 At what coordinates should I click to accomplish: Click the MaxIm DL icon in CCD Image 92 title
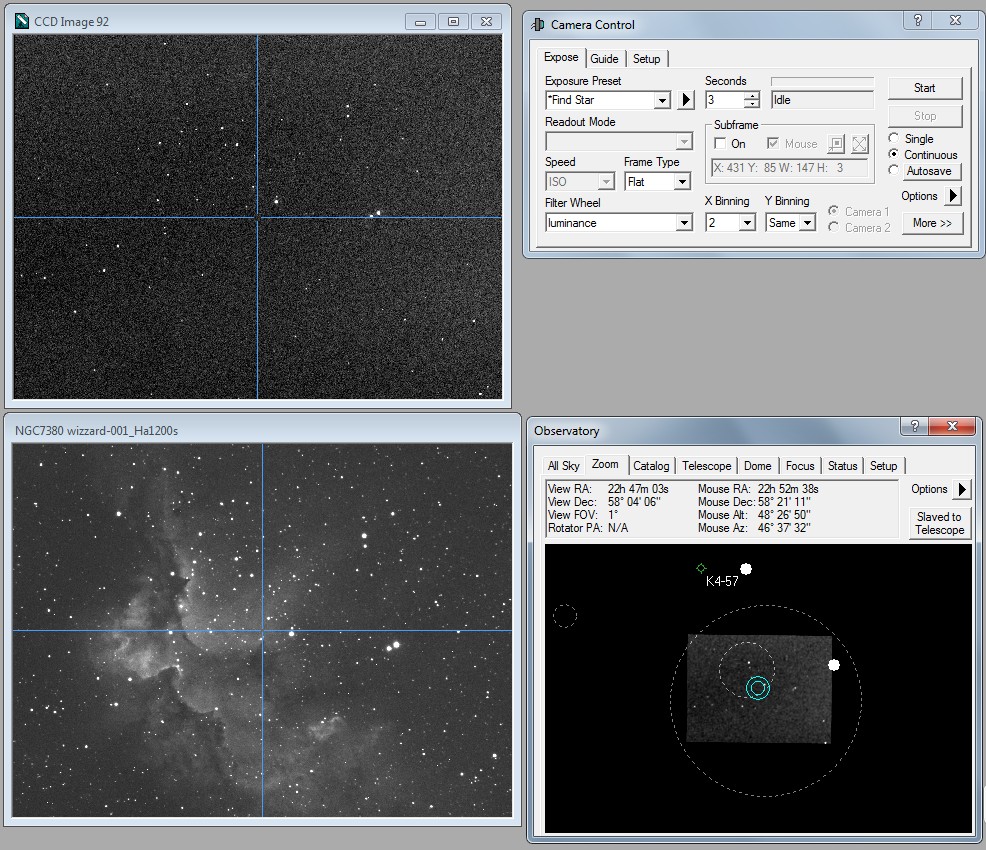(22, 21)
